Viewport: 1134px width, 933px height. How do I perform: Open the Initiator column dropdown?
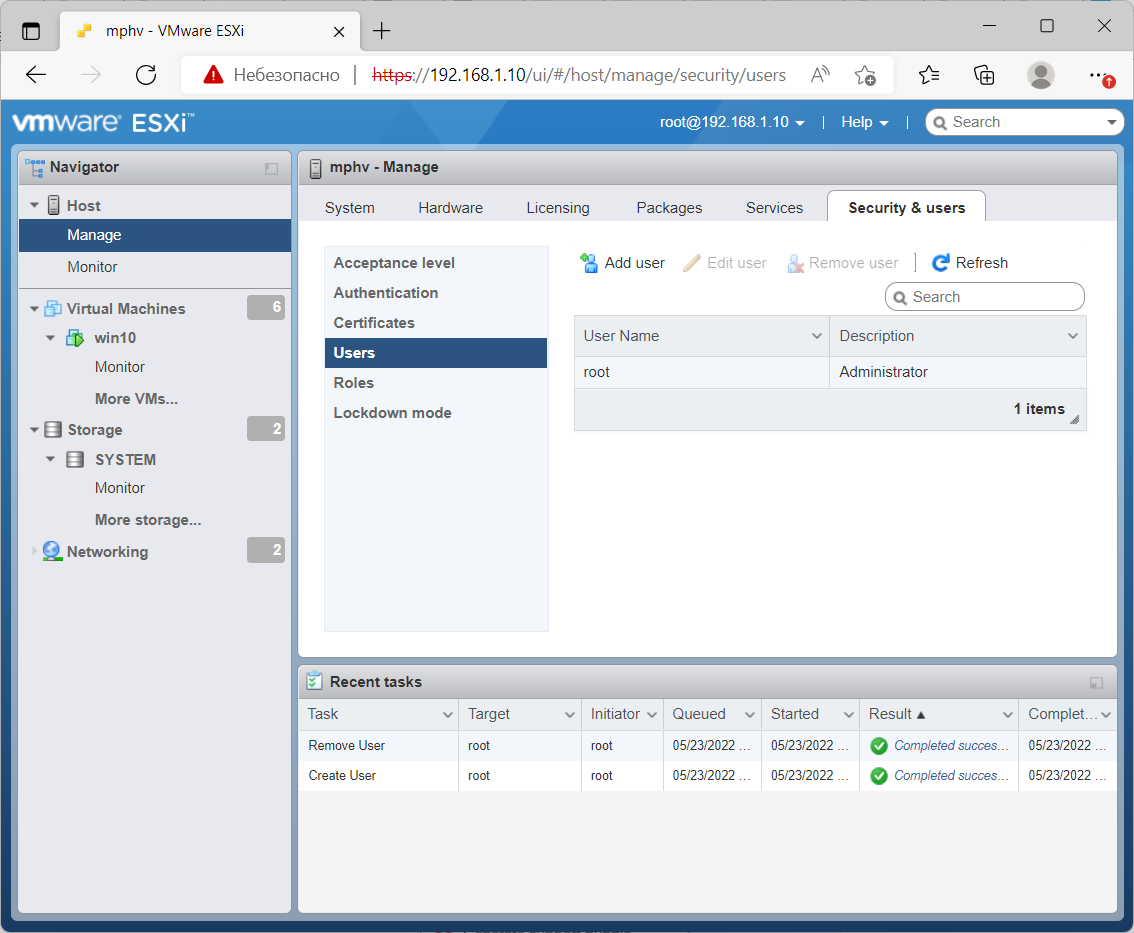pos(652,715)
